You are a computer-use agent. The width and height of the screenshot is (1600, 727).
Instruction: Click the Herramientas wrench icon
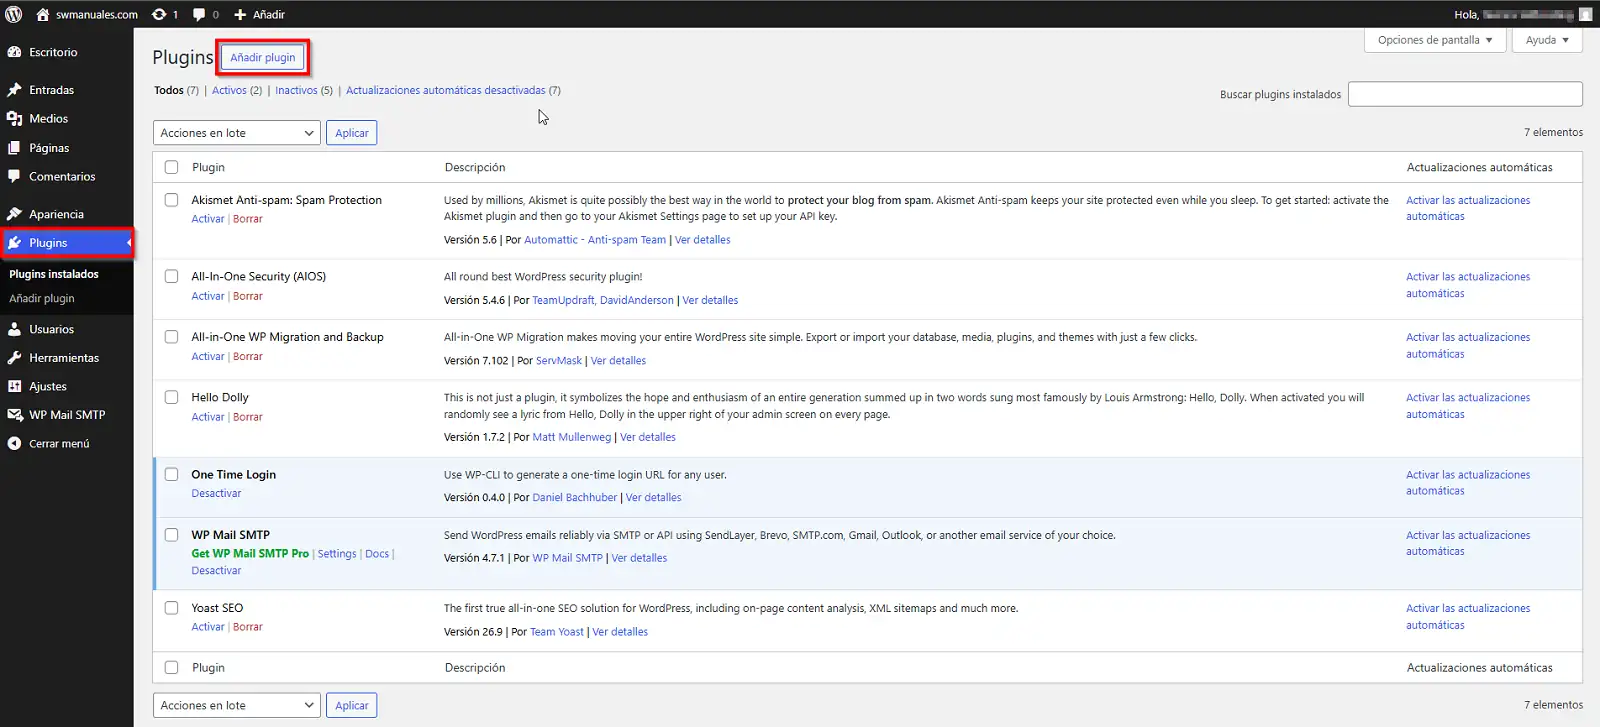click(x=14, y=358)
